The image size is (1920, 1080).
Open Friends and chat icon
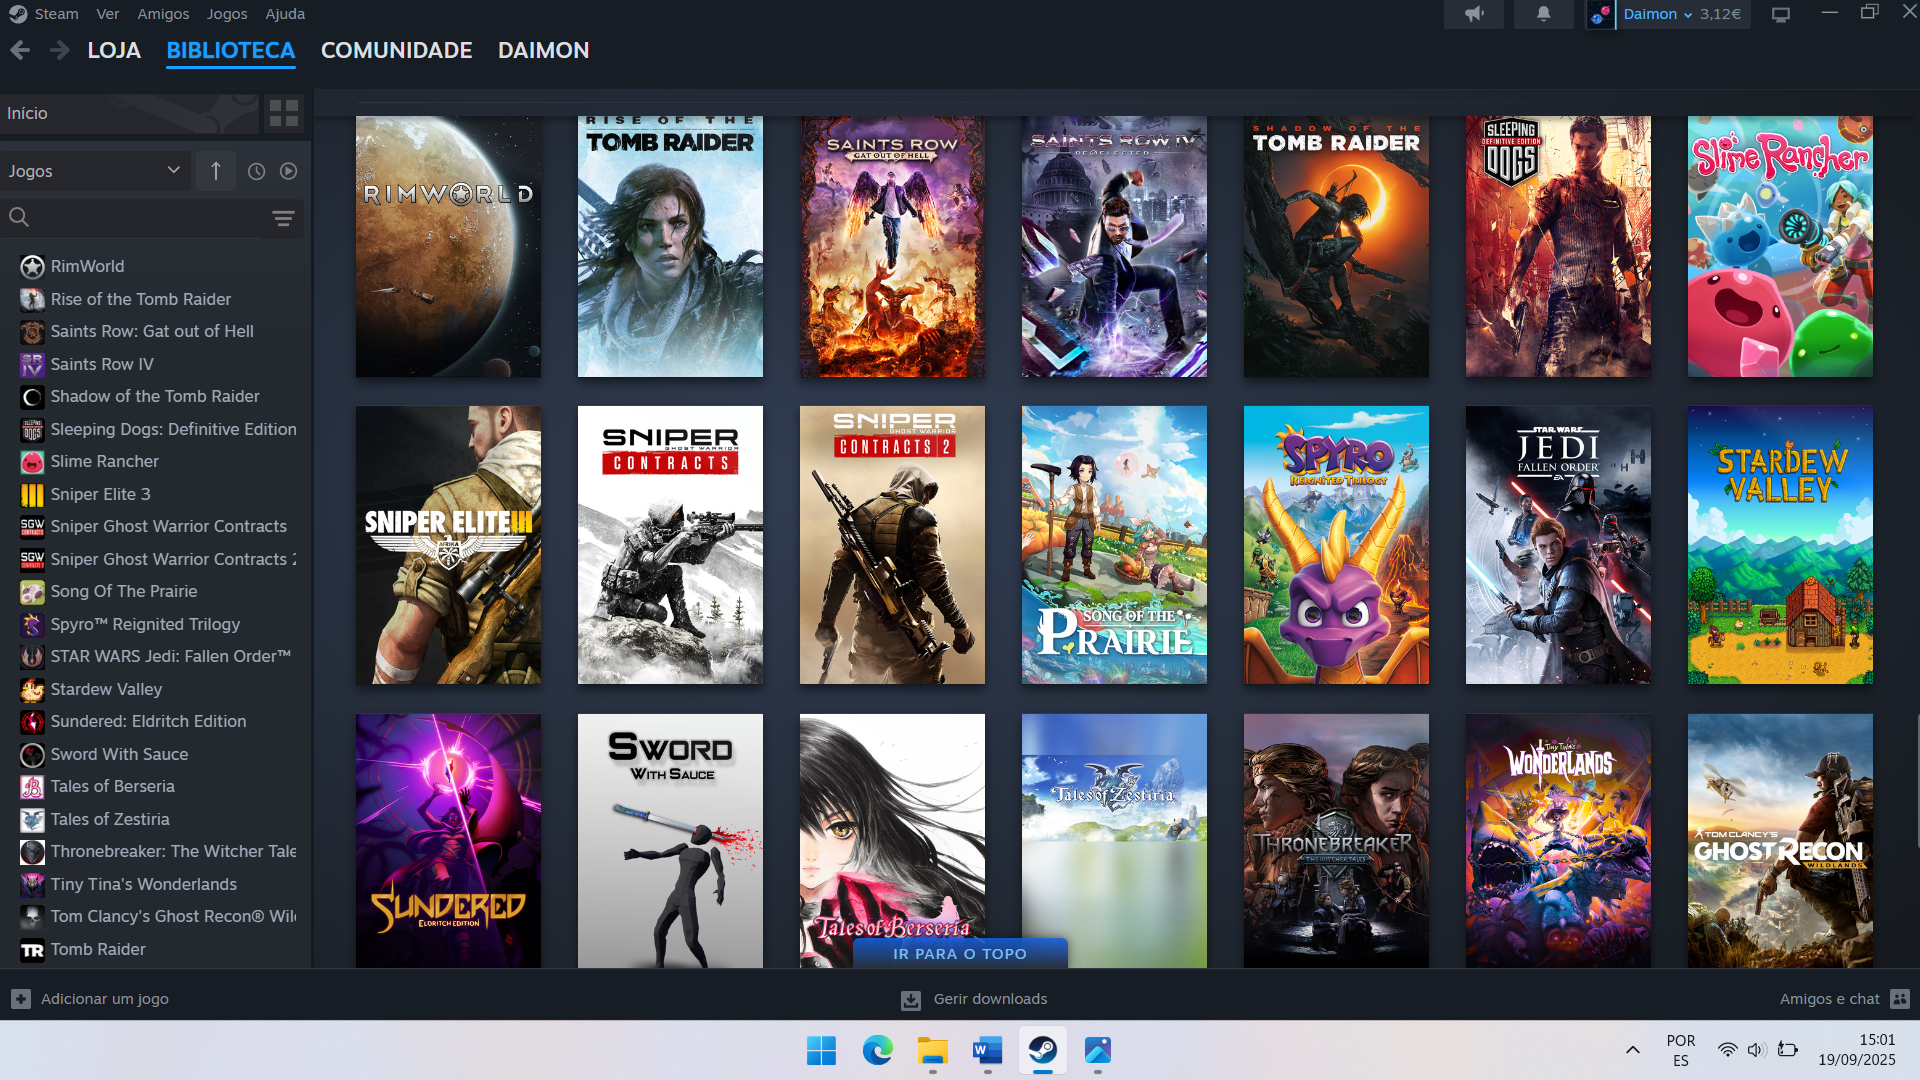click(x=1901, y=999)
